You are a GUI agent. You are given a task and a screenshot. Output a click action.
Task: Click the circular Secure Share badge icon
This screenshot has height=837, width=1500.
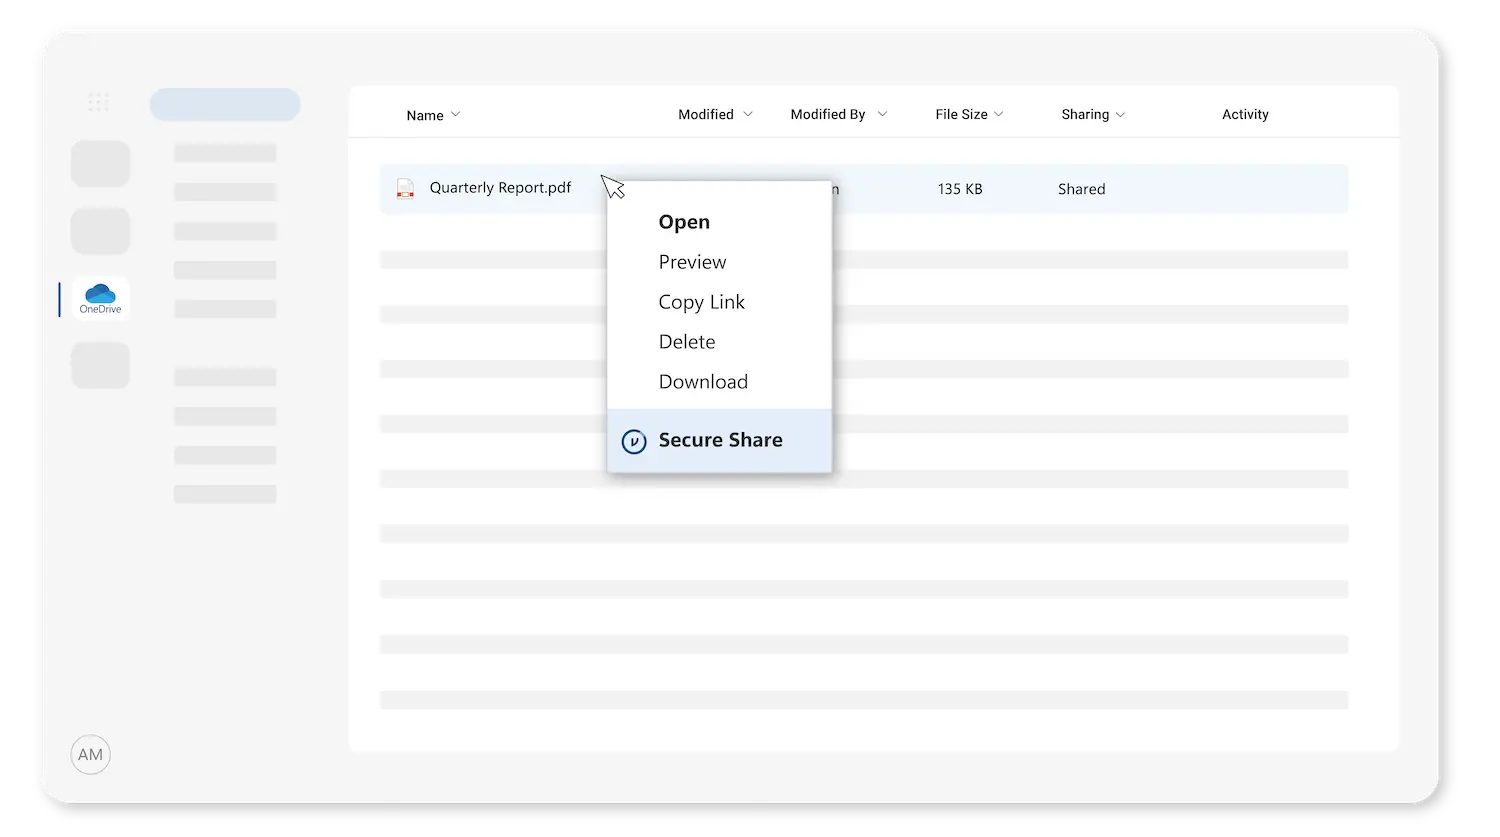click(x=634, y=440)
